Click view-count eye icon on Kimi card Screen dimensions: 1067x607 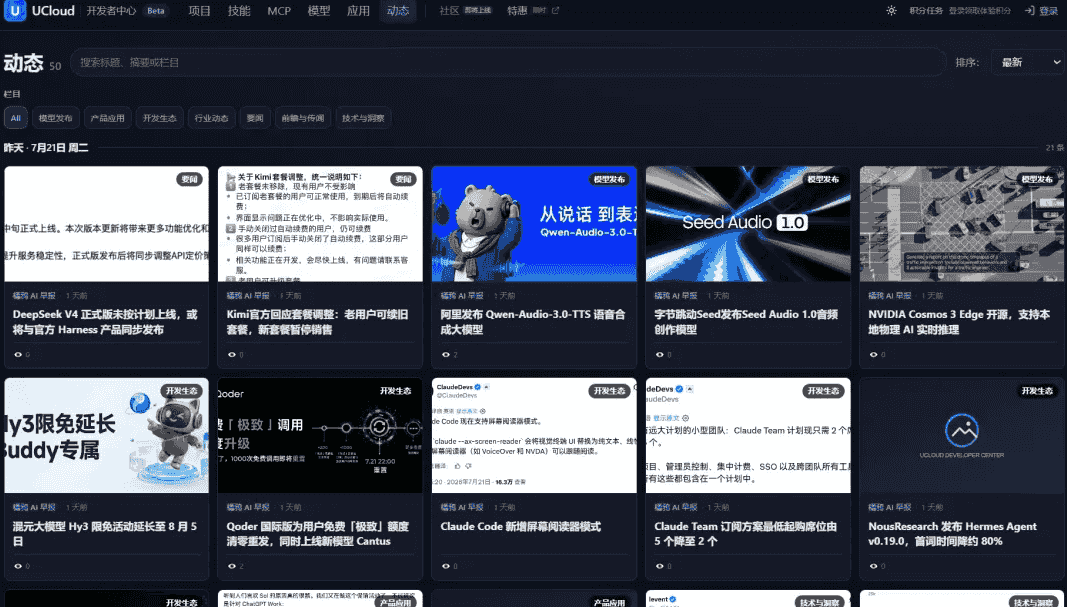232,355
